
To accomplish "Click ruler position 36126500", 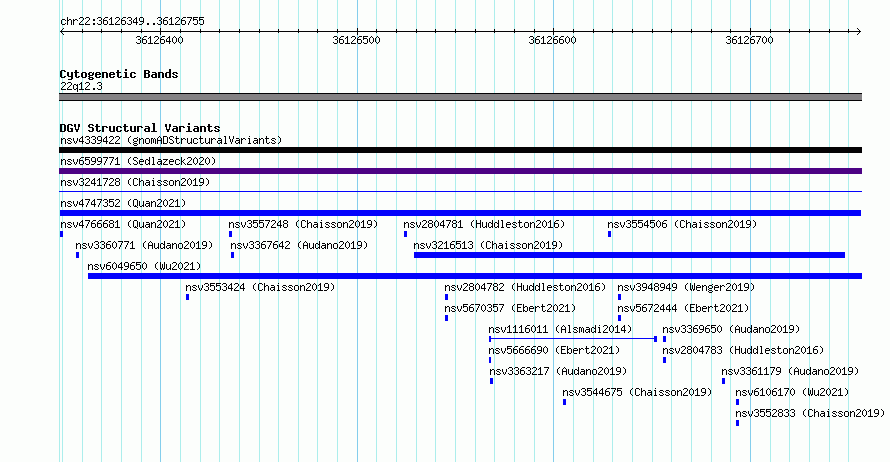I will 356,40.
